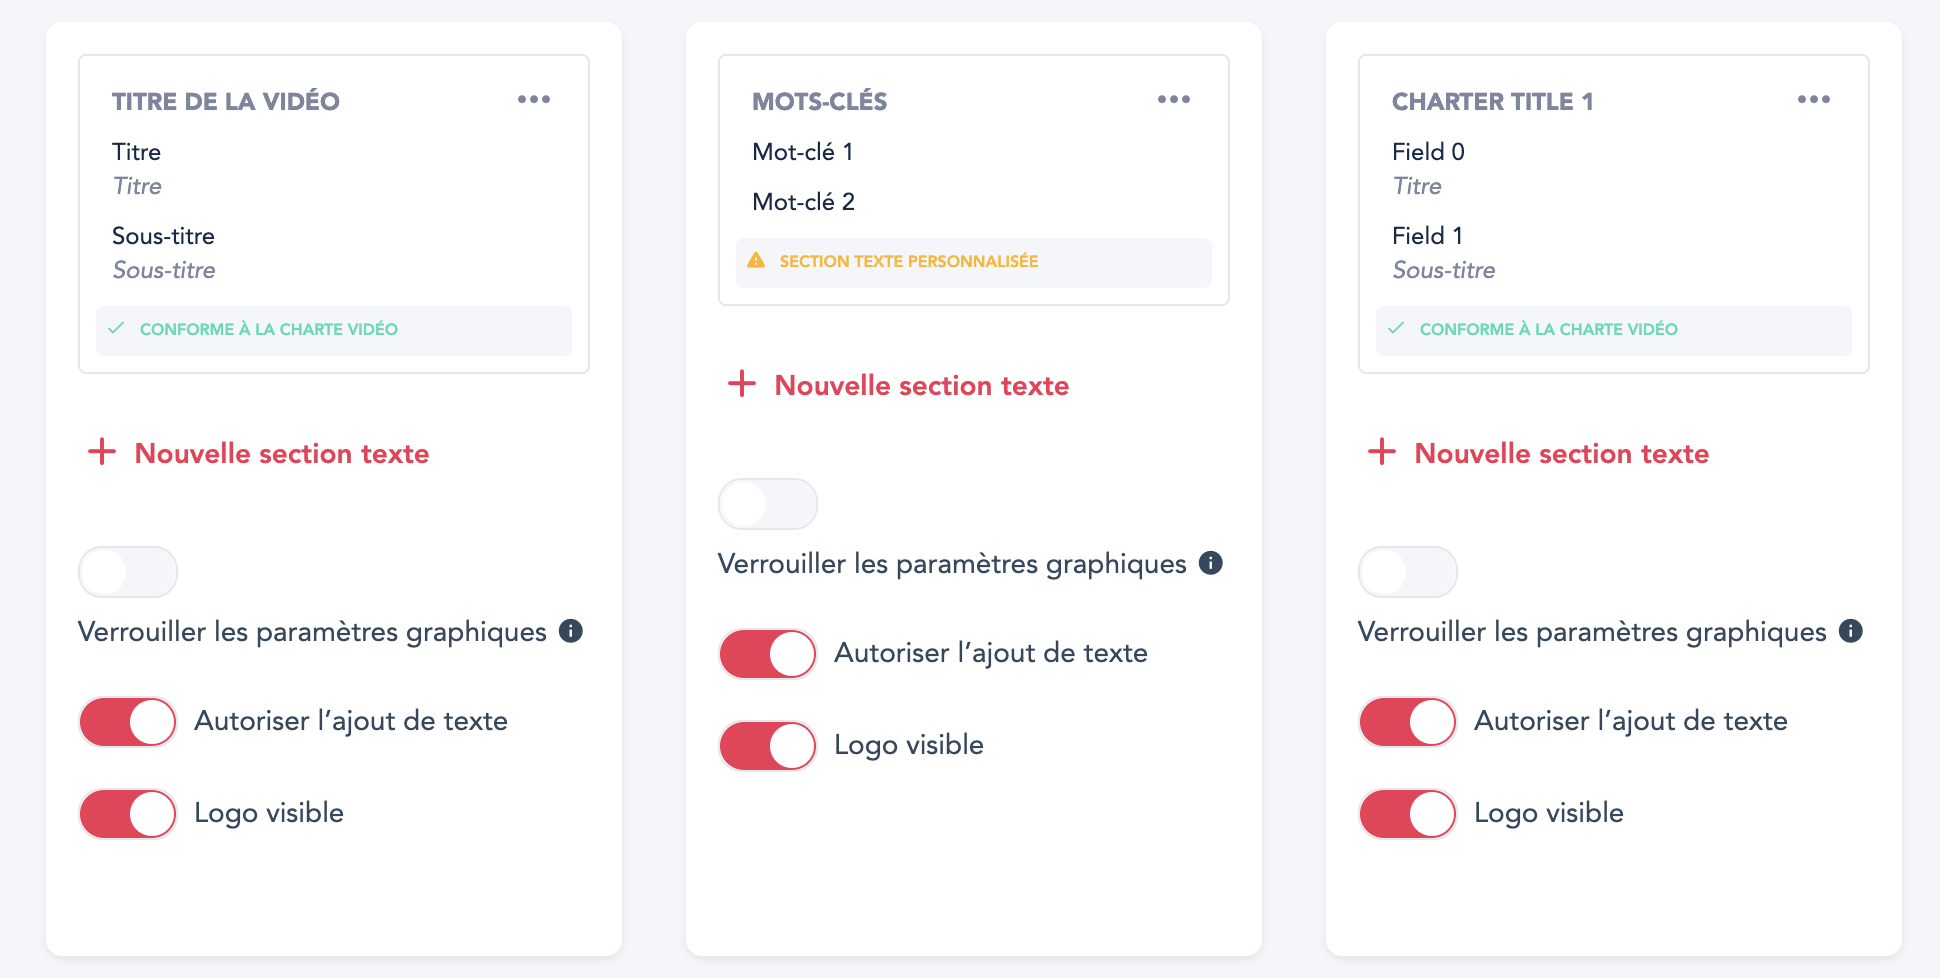Toggle Logo visible in Titre de la vidéo panel
The height and width of the screenshot is (978, 1940).
128,814
